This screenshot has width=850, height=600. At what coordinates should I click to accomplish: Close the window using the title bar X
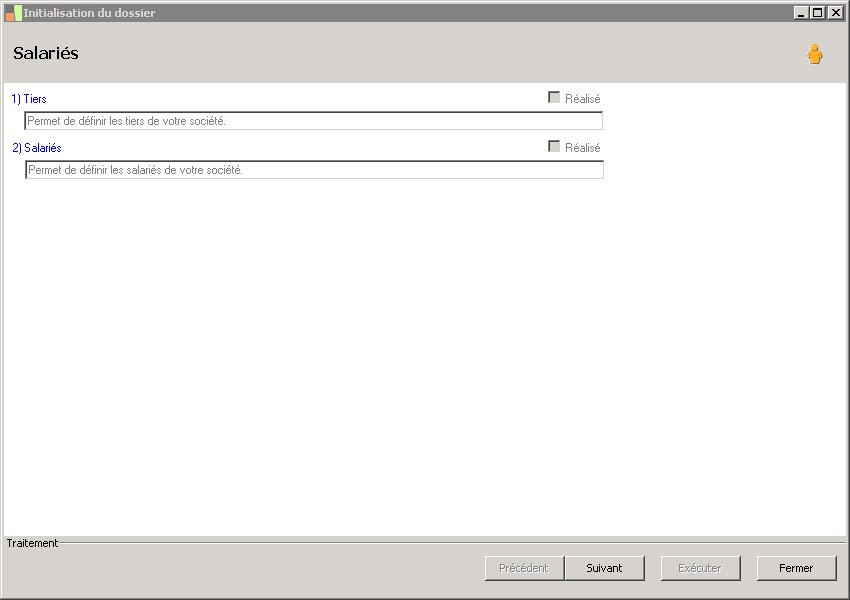pyautogui.click(x=835, y=12)
